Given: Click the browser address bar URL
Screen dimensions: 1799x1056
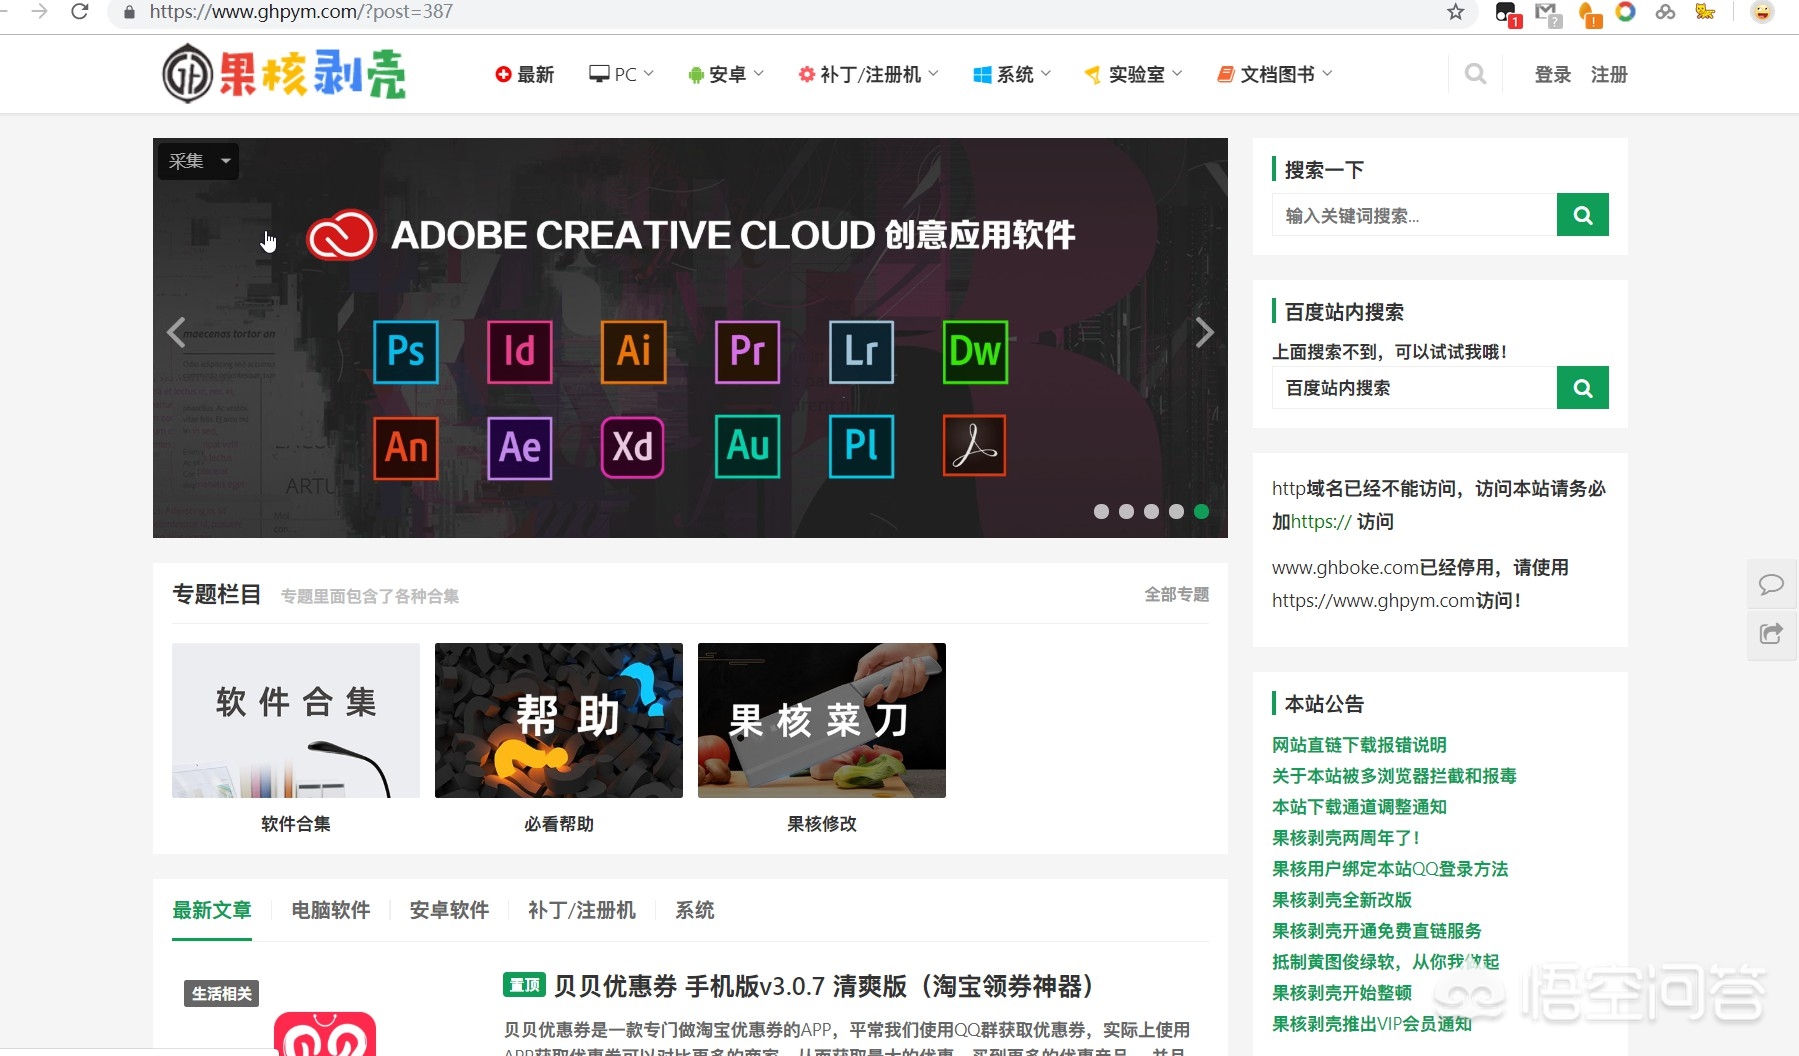Looking at the screenshot, I should coord(301,12).
